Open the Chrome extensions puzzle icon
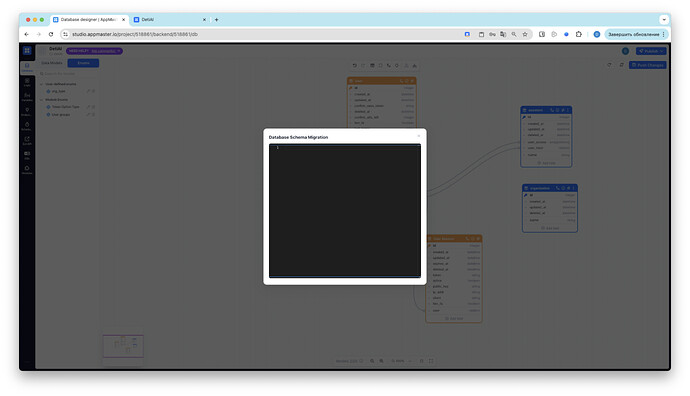Viewport: 690px width, 396px height. (x=579, y=34)
